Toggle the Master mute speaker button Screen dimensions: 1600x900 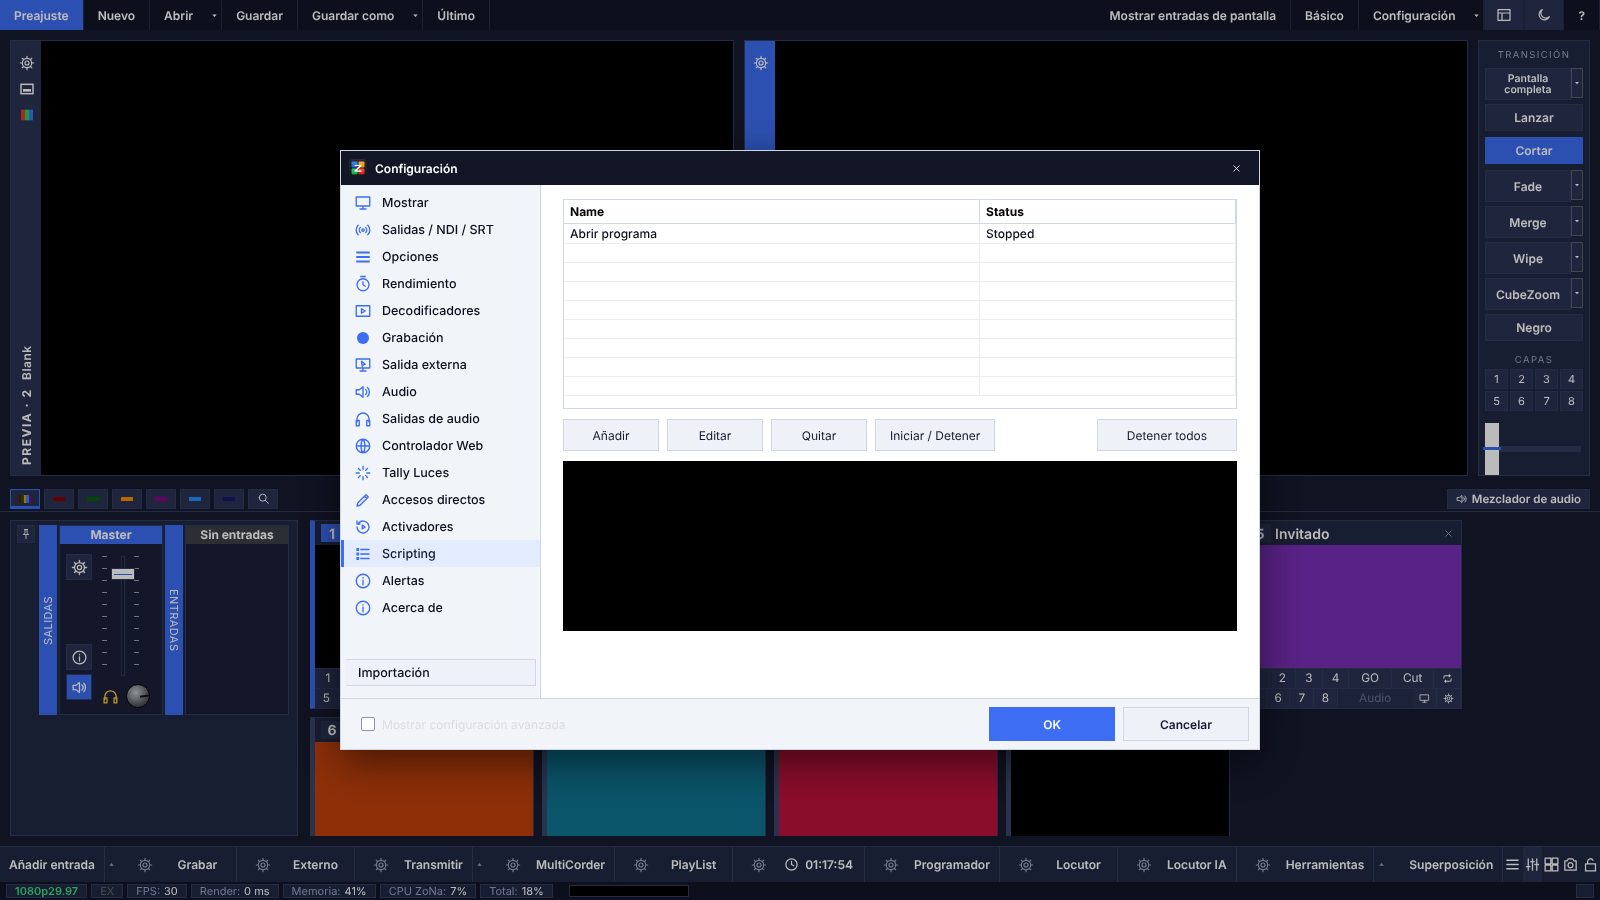[x=79, y=687]
